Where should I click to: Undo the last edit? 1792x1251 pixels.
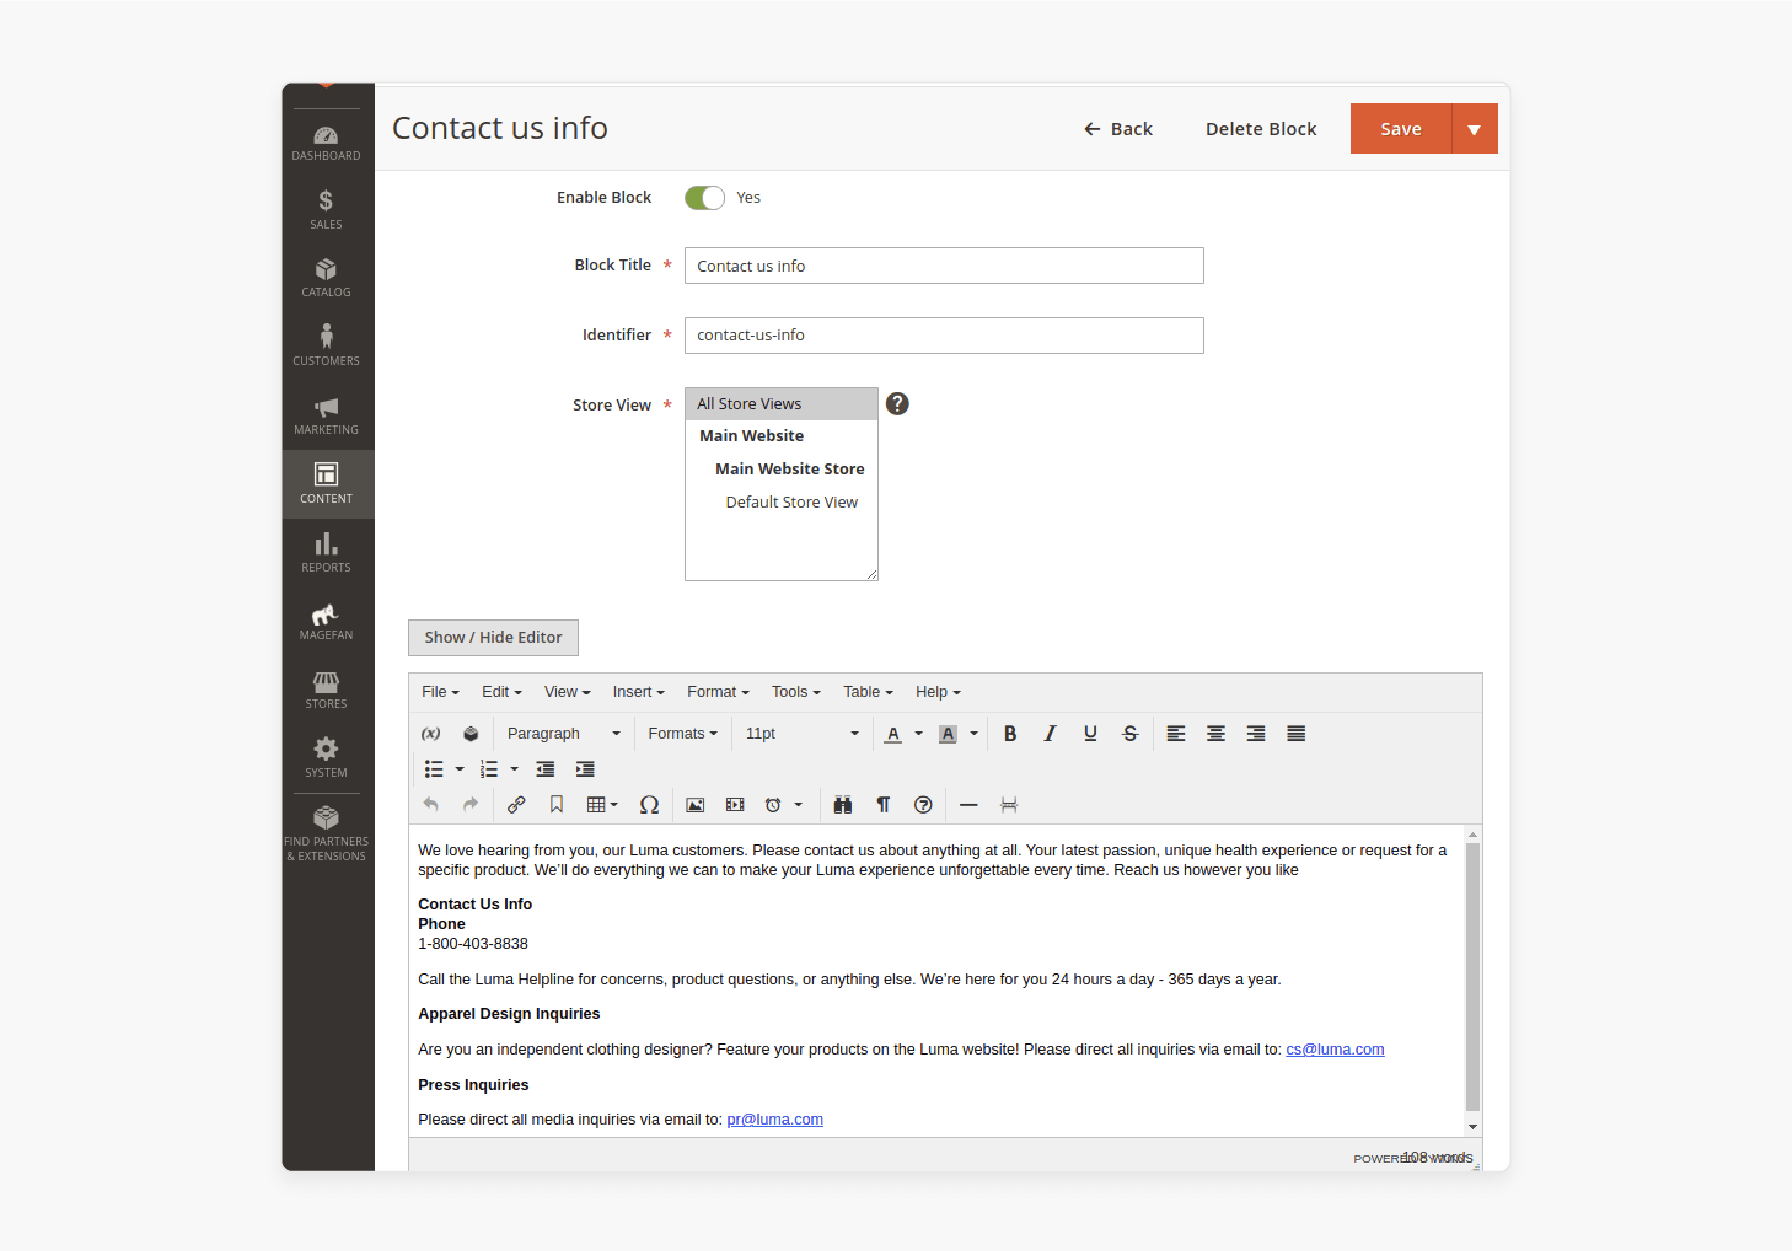click(x=431, y=804)
